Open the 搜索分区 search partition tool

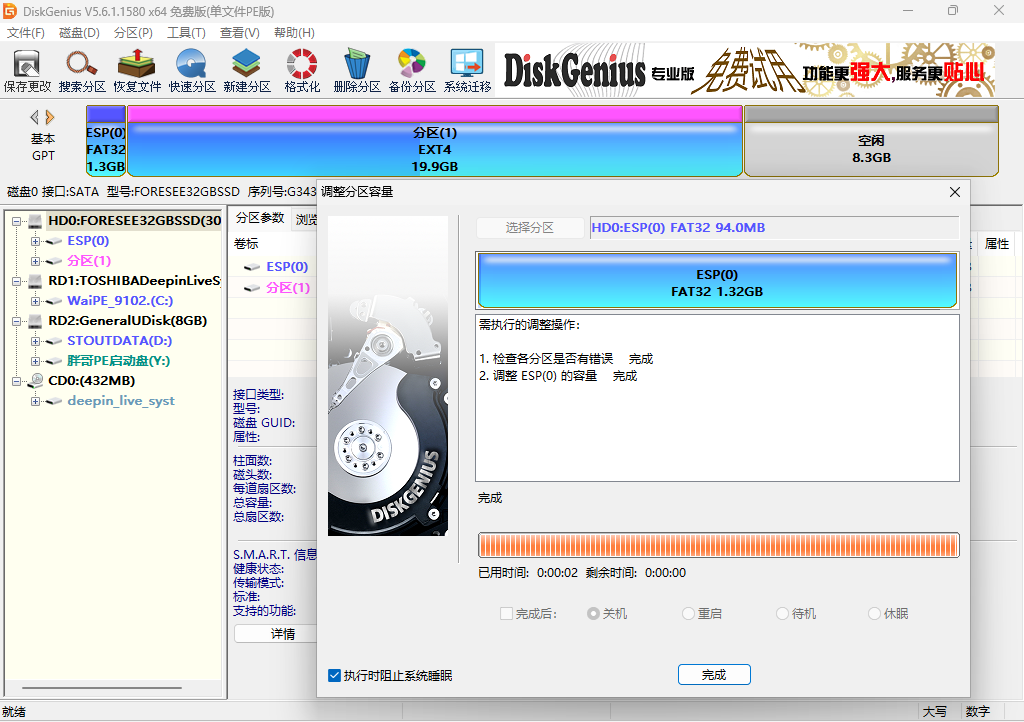(x=82, y=71)
